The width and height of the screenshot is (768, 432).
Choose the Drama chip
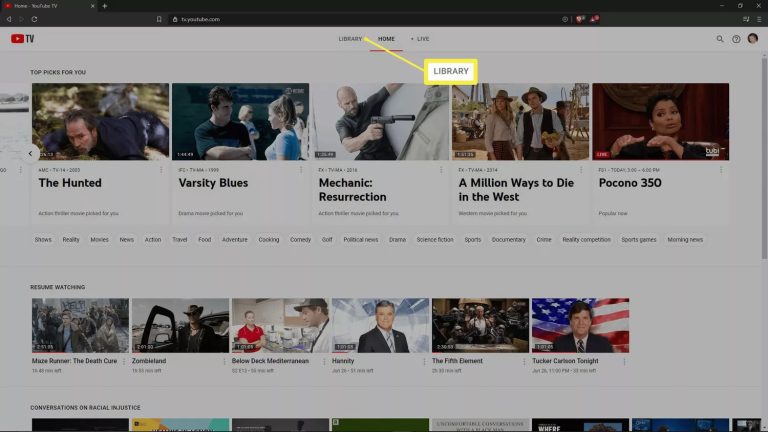pos(397,240)
